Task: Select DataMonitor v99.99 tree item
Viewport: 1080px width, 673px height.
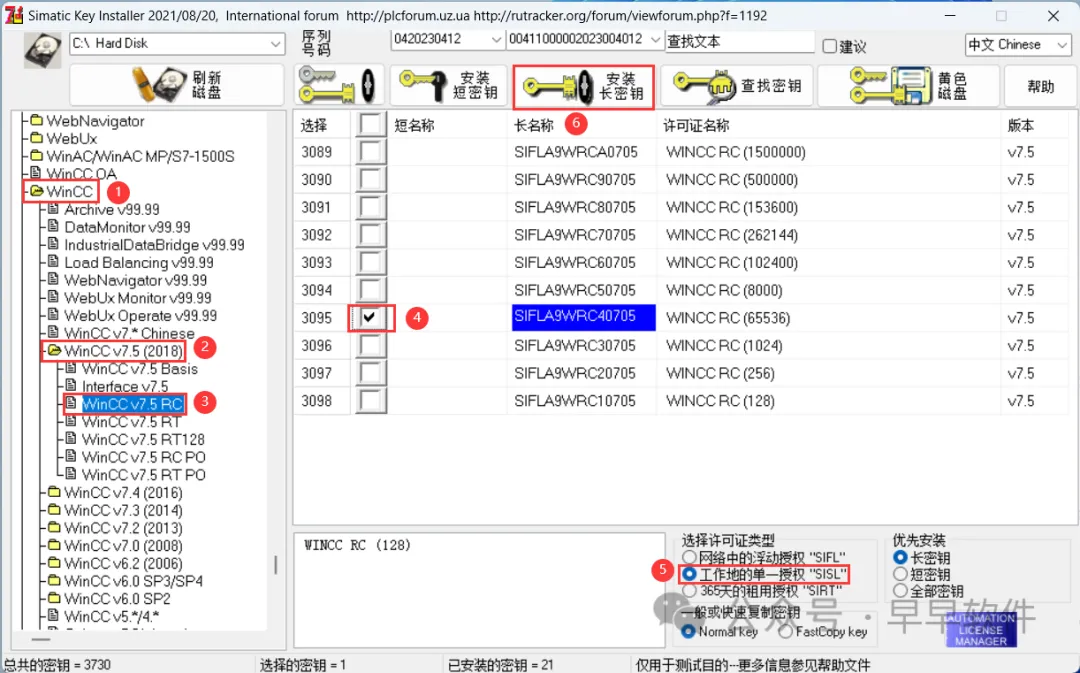Action: 127,227
